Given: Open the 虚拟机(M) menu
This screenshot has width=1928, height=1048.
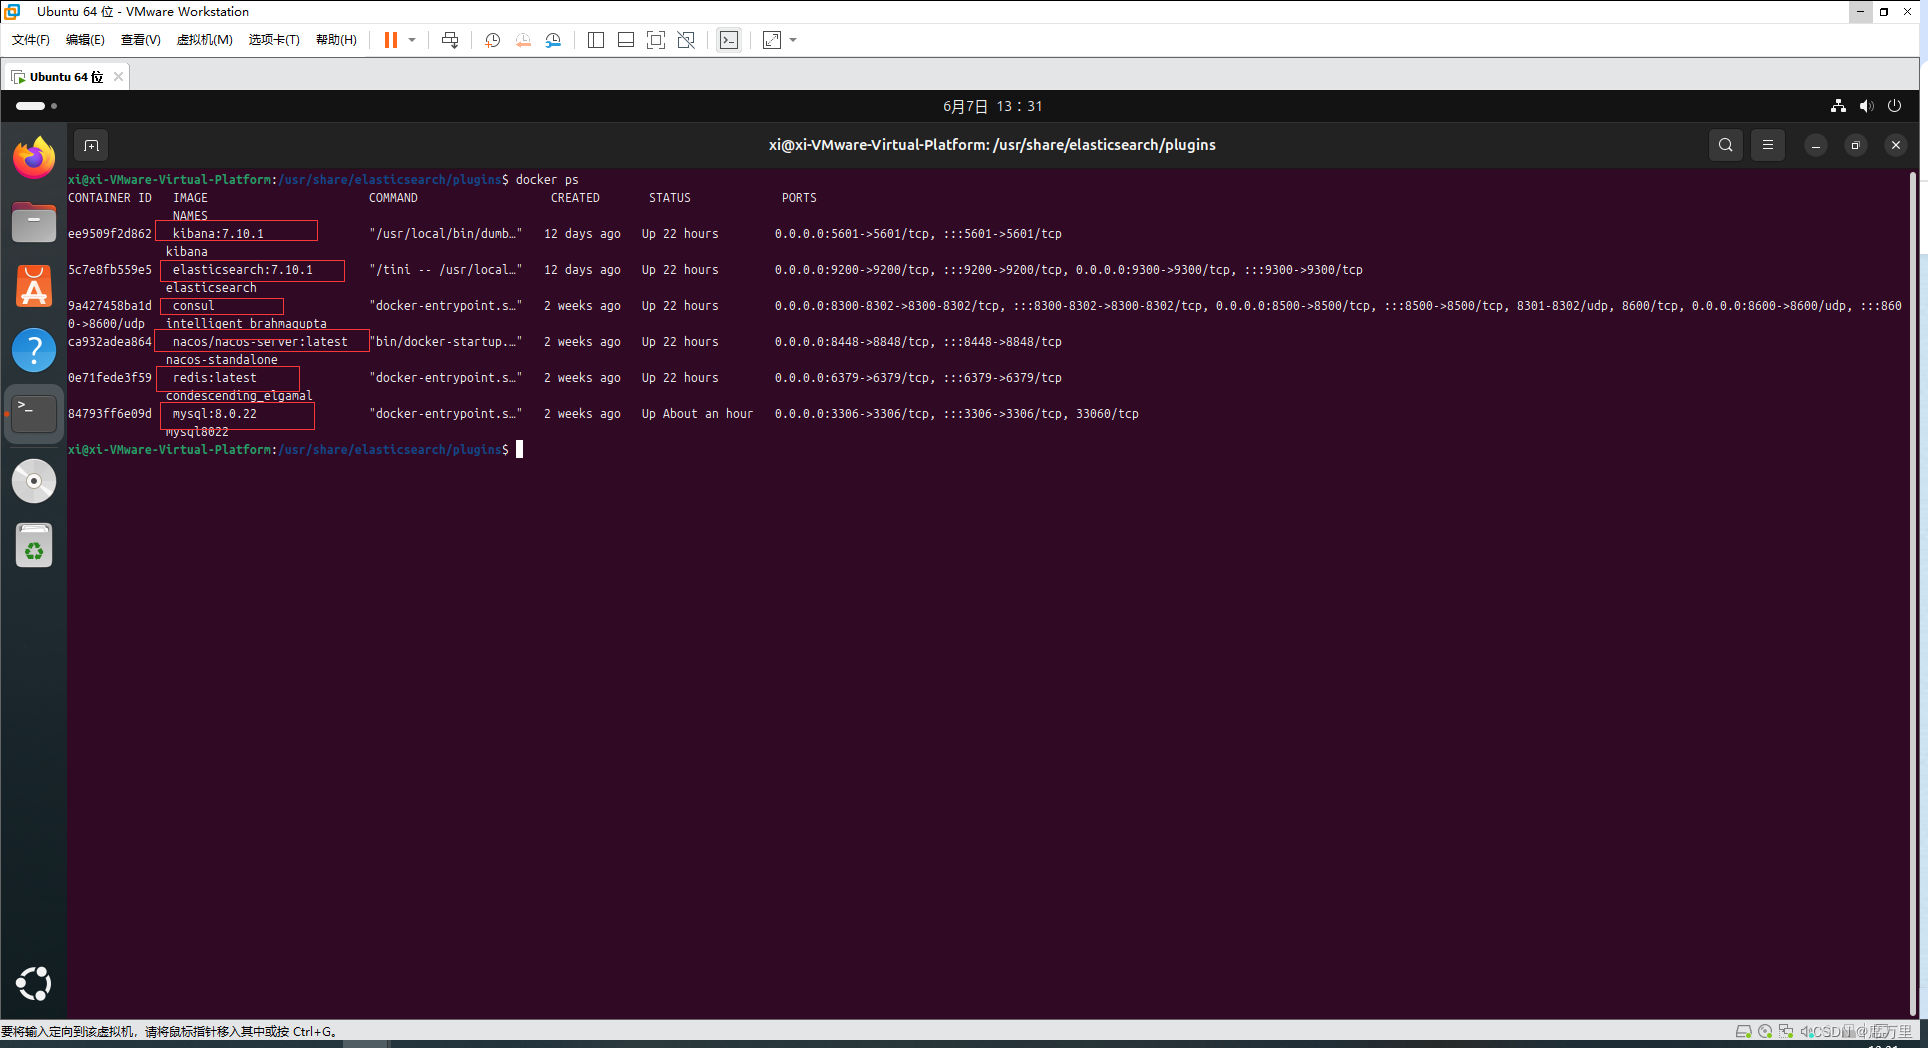Looking at the screenshot, I should click(204, 40).
